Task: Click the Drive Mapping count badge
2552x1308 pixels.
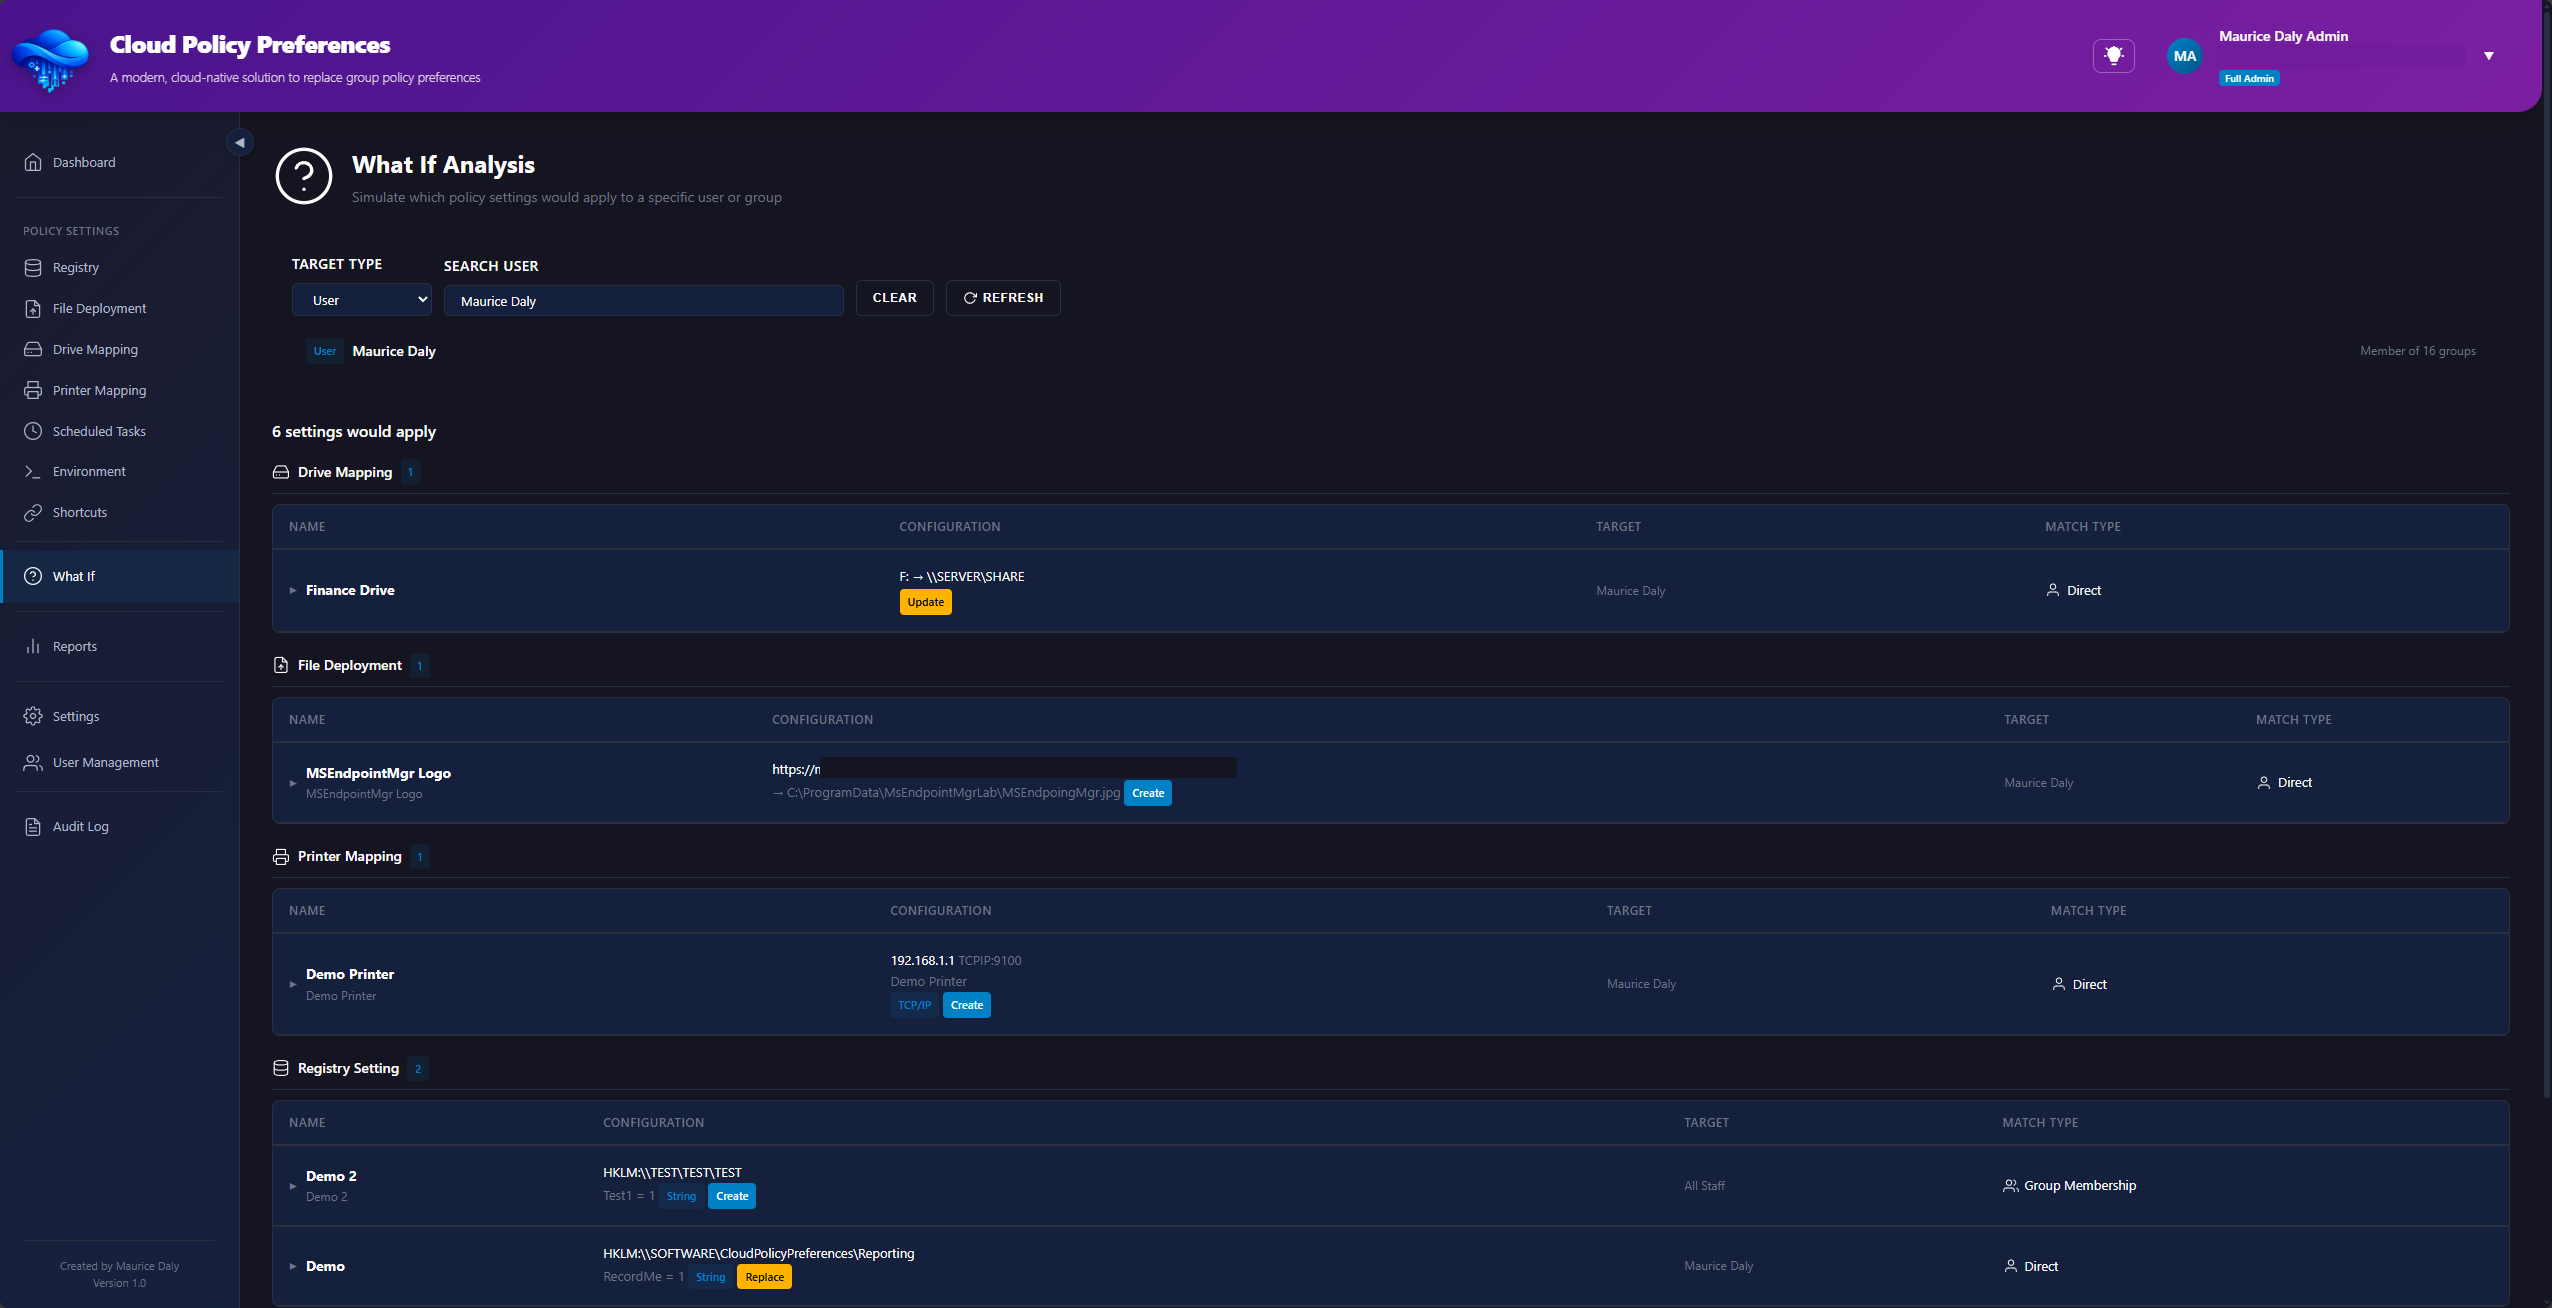Action: tap(410, 472)
